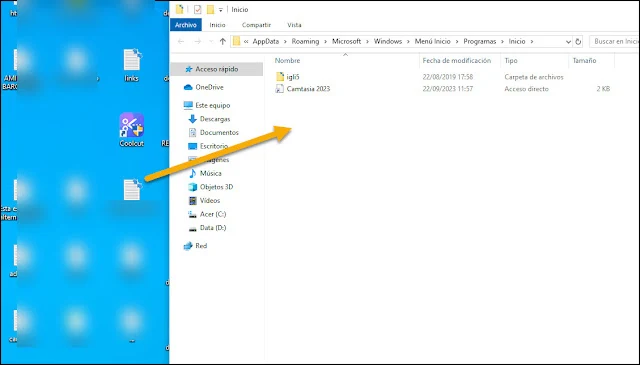This screenshot has height=365, width=640.
Task: Expand the hidden path chevrons before AppData
Action: (x=246, y=41)
